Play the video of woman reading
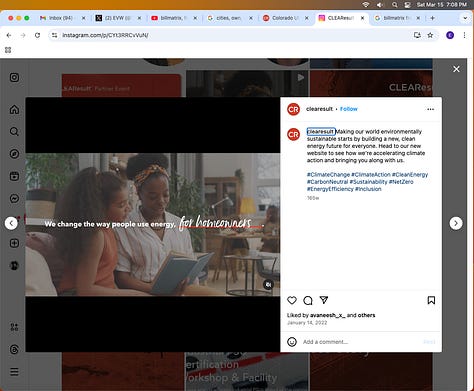The width and height of the screenshot is (474, 391). (x=153, y=224)
